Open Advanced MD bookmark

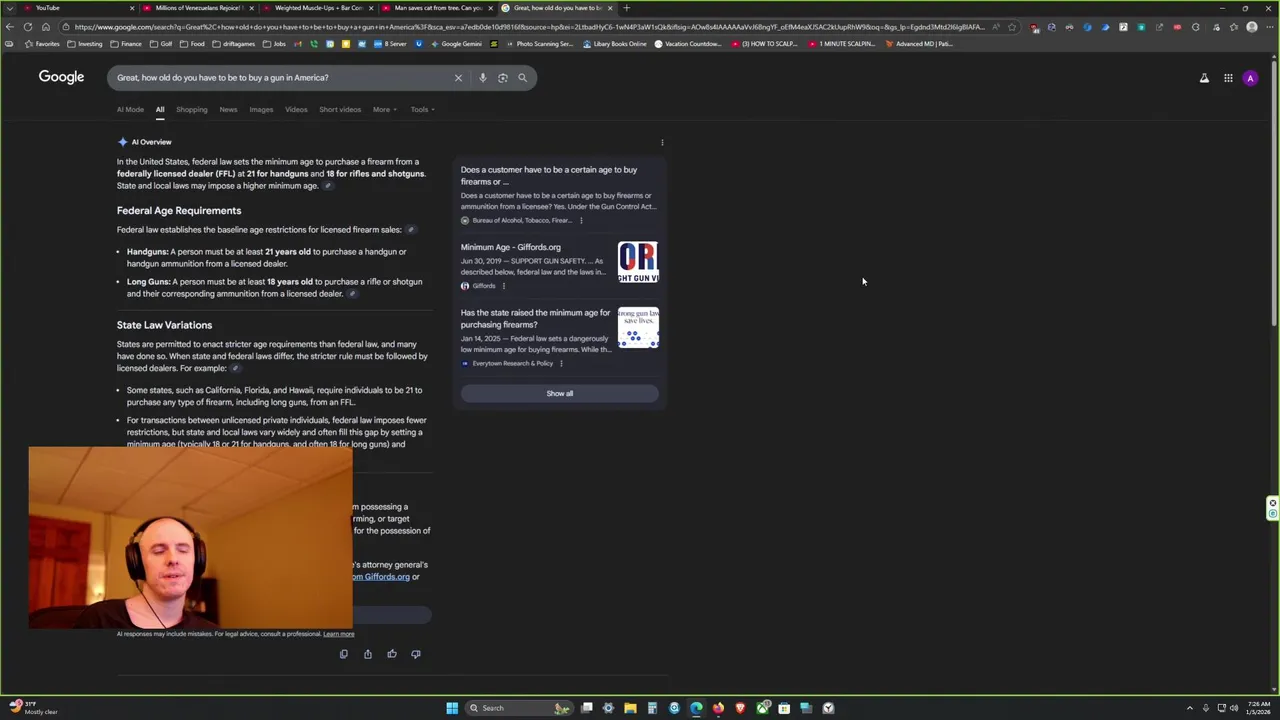919,44
